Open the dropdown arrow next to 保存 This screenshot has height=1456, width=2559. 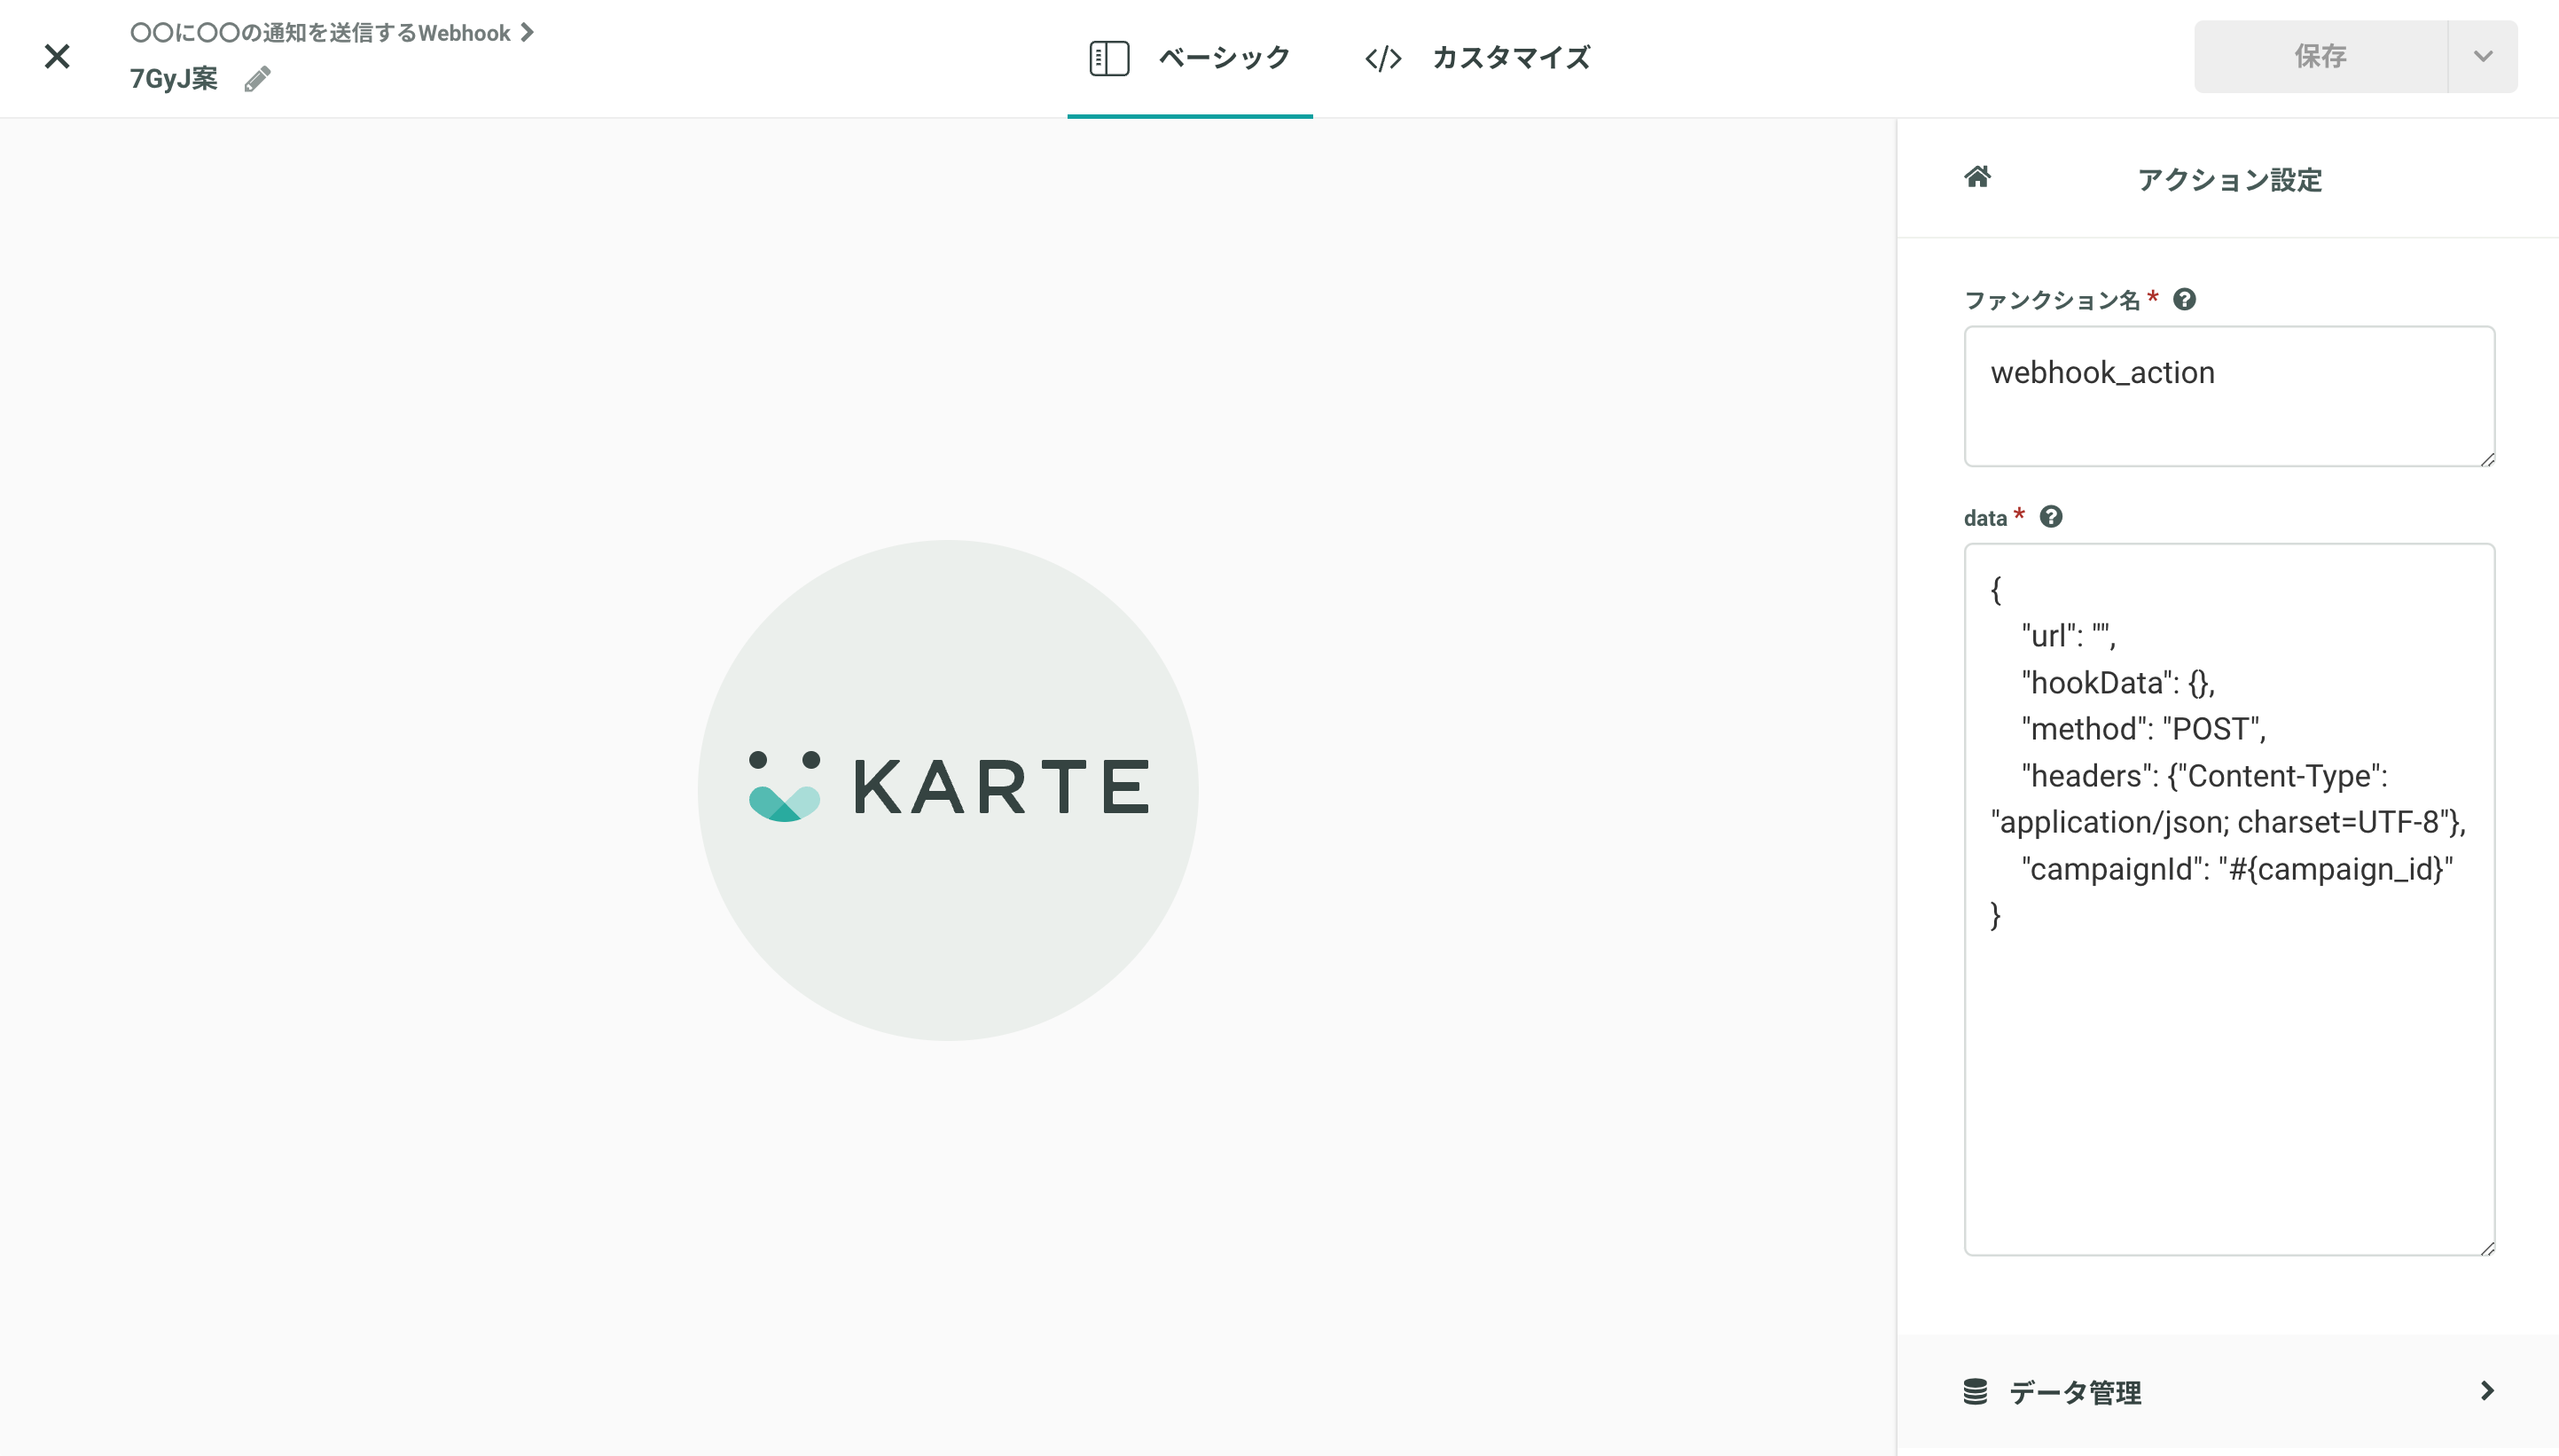pyautogui.click(x=2483, y=56)
